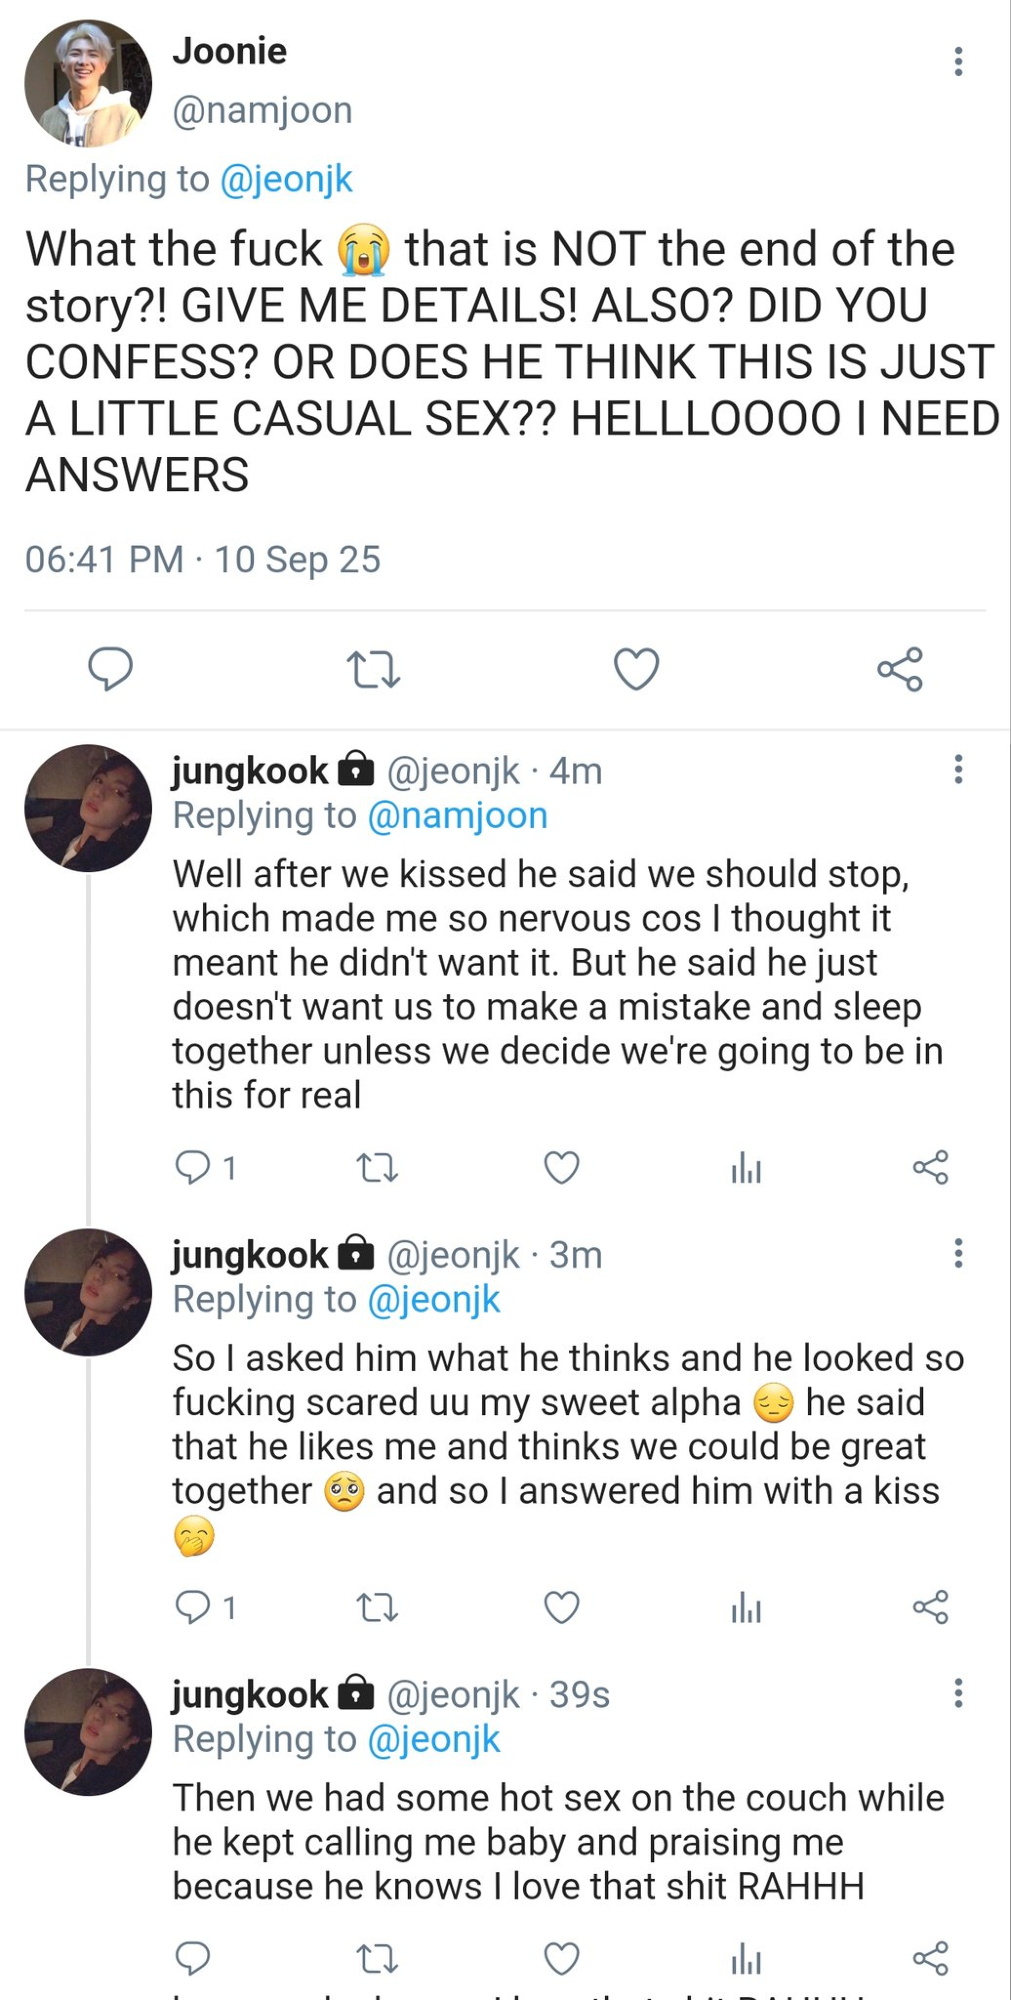1011x2000 pixels.
Task: Expand more options on jungkook's 39s reply
Action: (958, 1693)
